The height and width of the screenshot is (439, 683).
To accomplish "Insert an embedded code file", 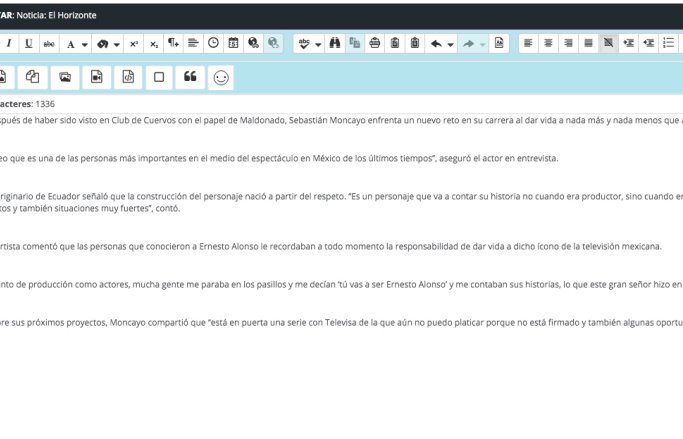I will [128, 77].
